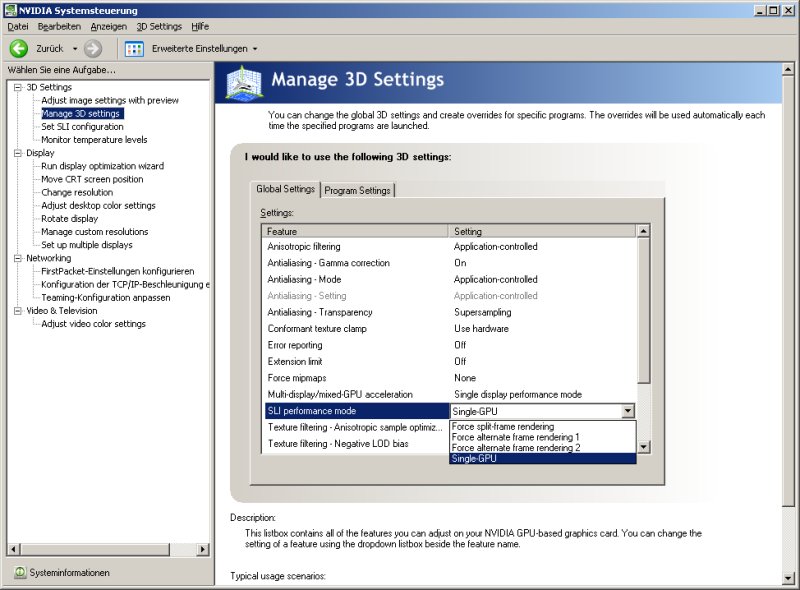Click the Systeminformationen icon
This screenshot has height=590, width=800.
19,573
